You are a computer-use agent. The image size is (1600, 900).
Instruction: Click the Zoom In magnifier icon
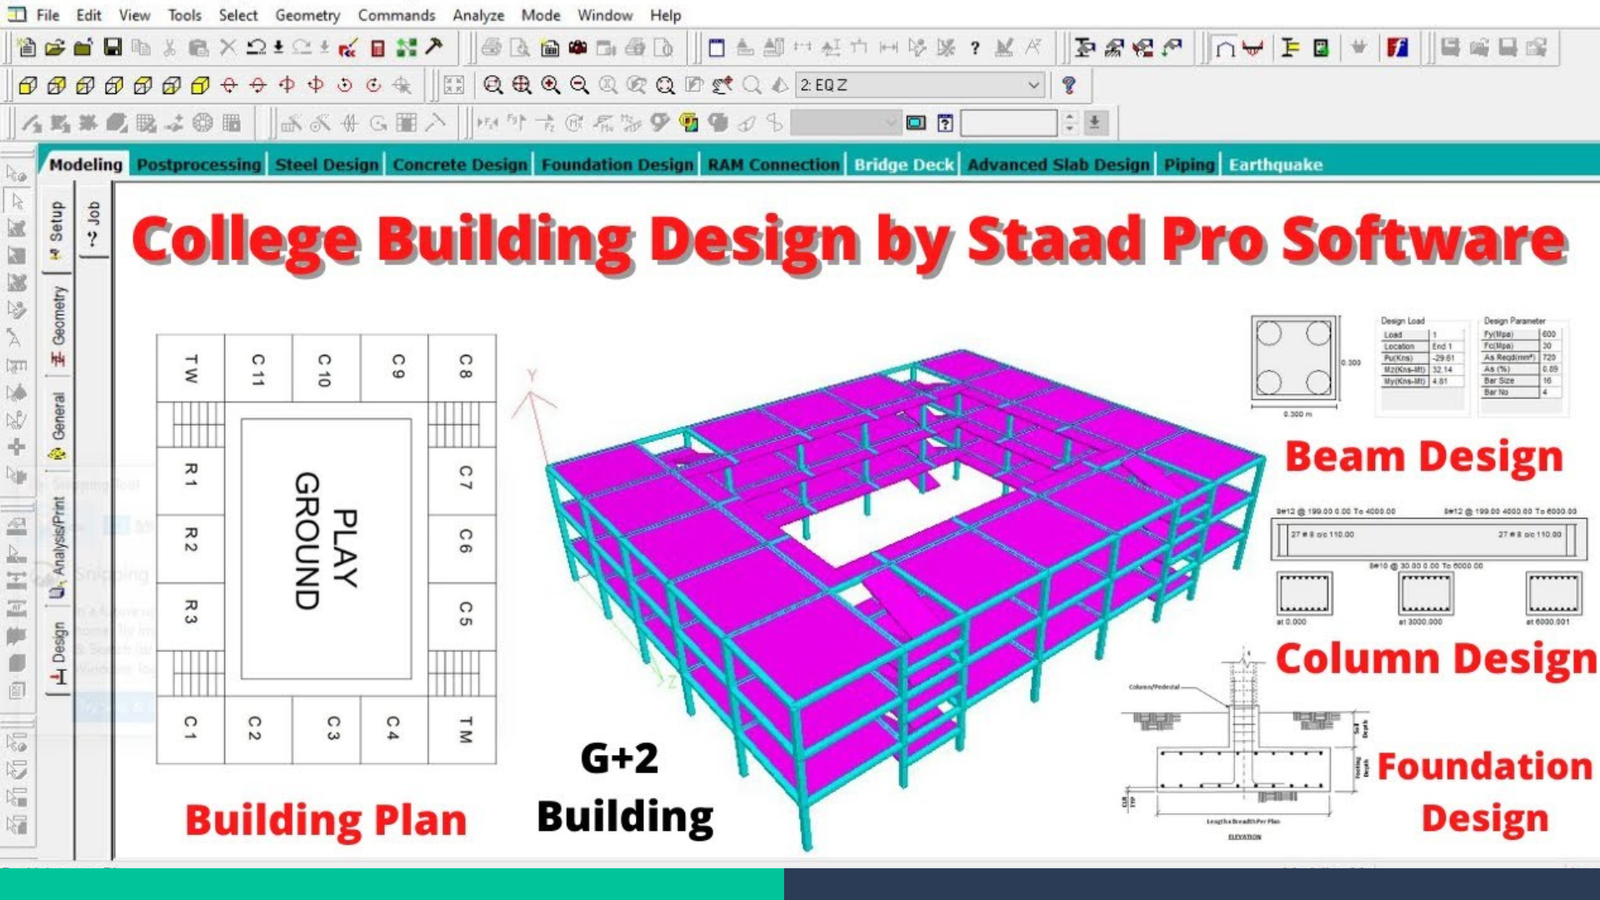pos(550,85)
